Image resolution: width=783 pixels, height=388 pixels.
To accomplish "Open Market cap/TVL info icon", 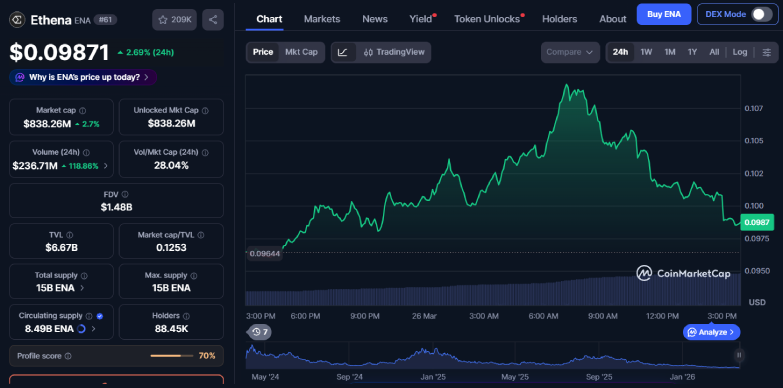I will (201, 235).
